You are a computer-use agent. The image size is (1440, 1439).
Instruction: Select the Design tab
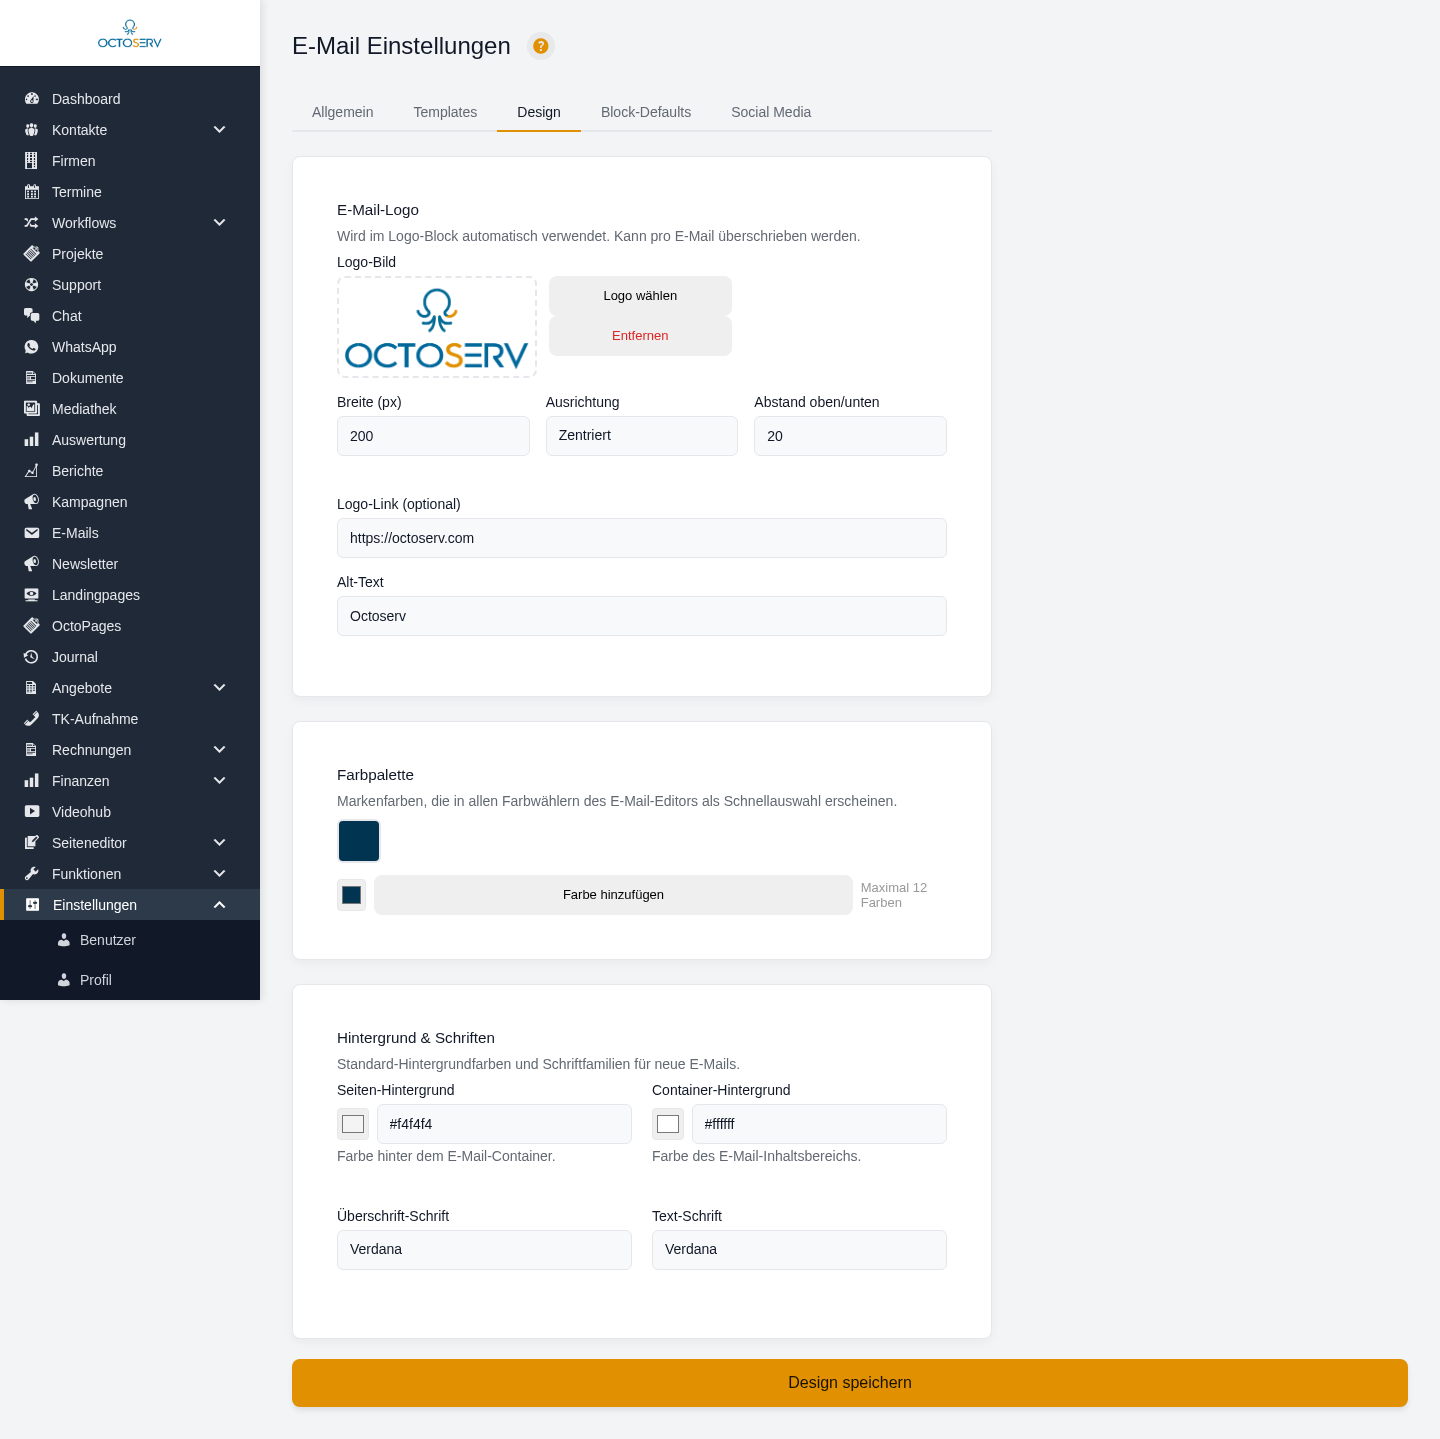point(539,112)
